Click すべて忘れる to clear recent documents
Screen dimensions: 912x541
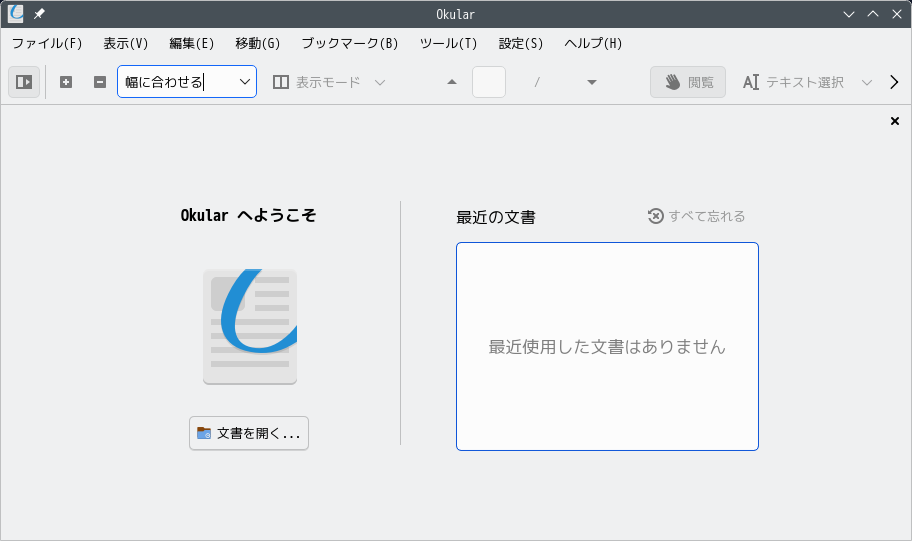[x=696, y=216]
